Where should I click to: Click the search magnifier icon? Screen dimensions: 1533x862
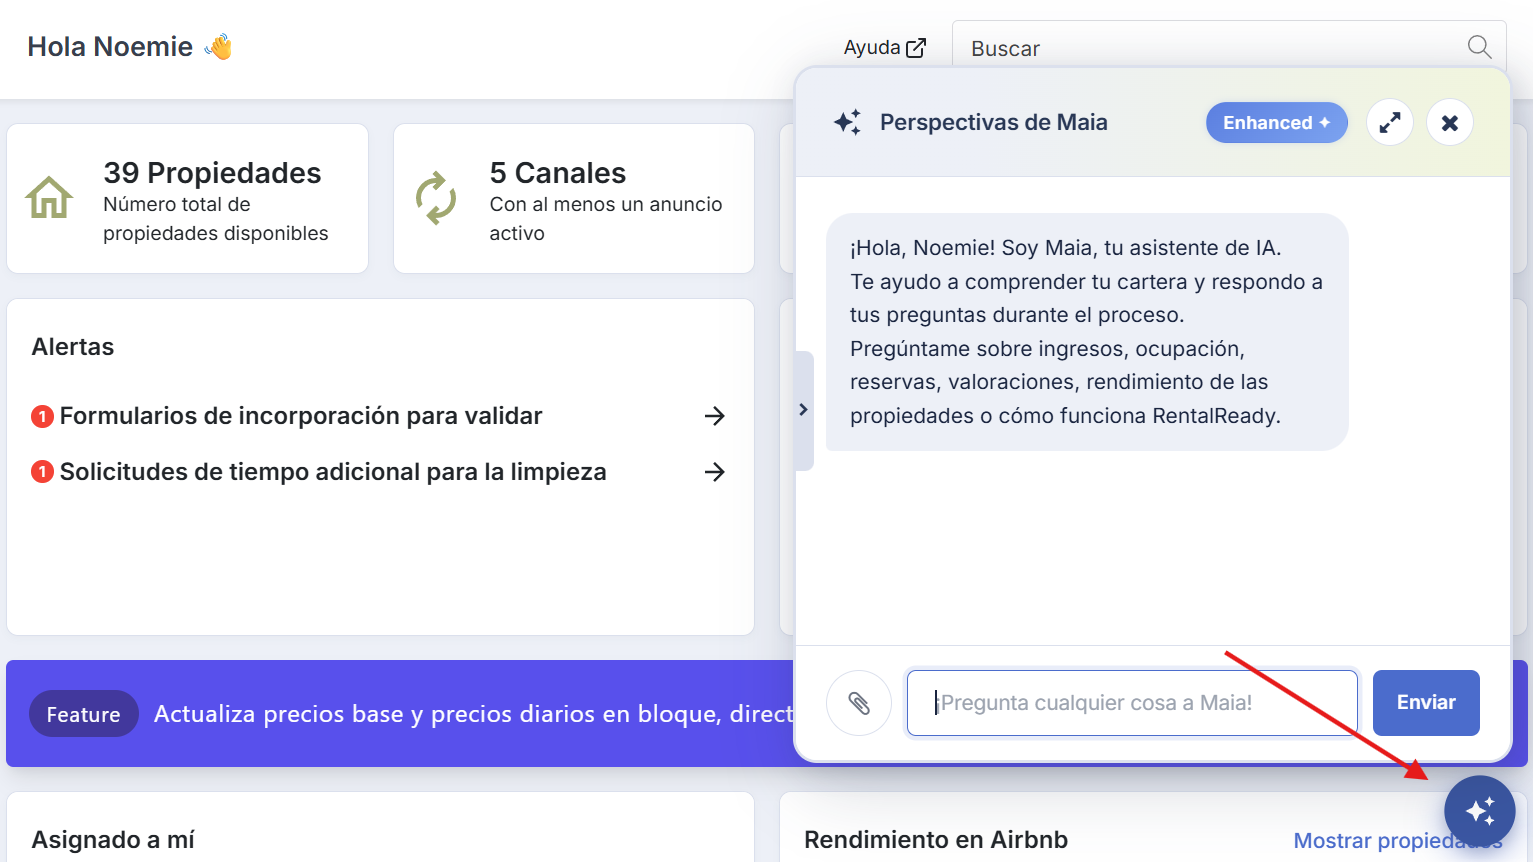1479,47
